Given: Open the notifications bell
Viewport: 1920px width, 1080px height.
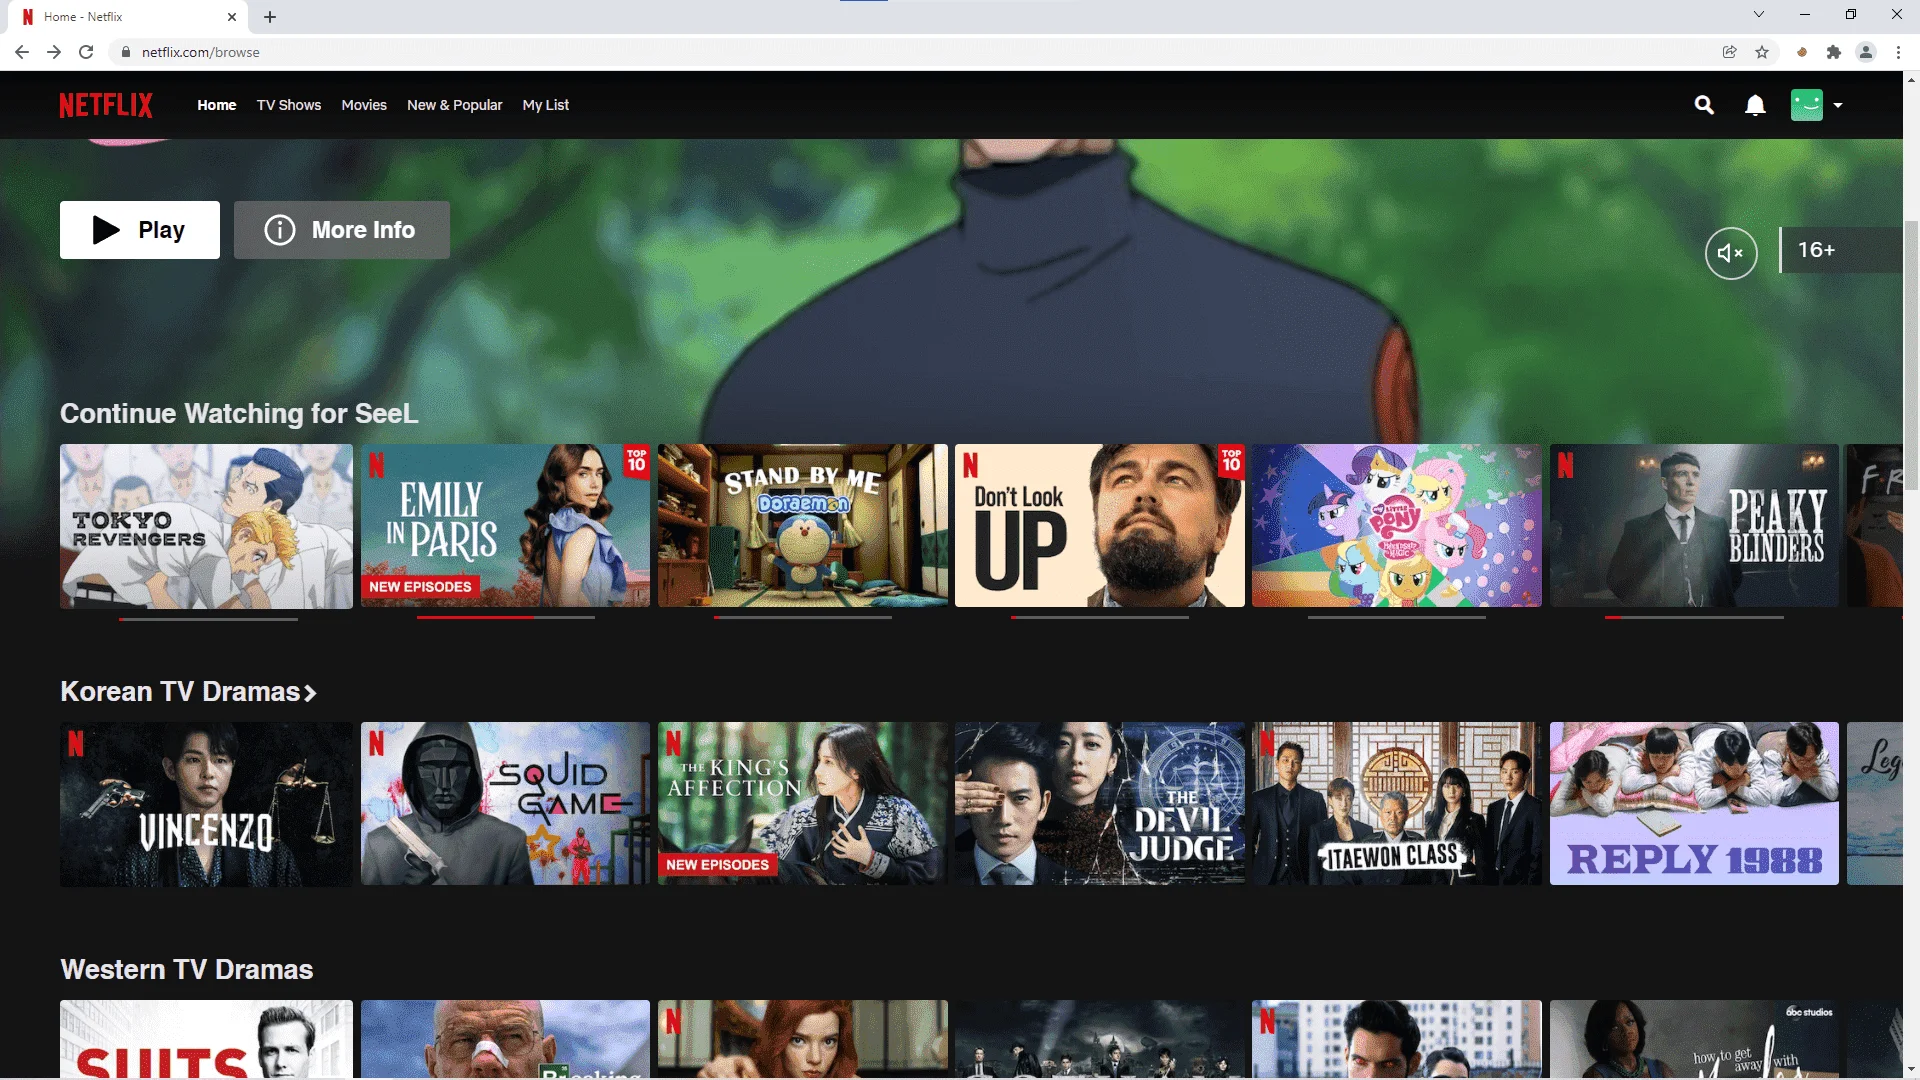Looking at the screenshot, I should (x=1755, y=105).
